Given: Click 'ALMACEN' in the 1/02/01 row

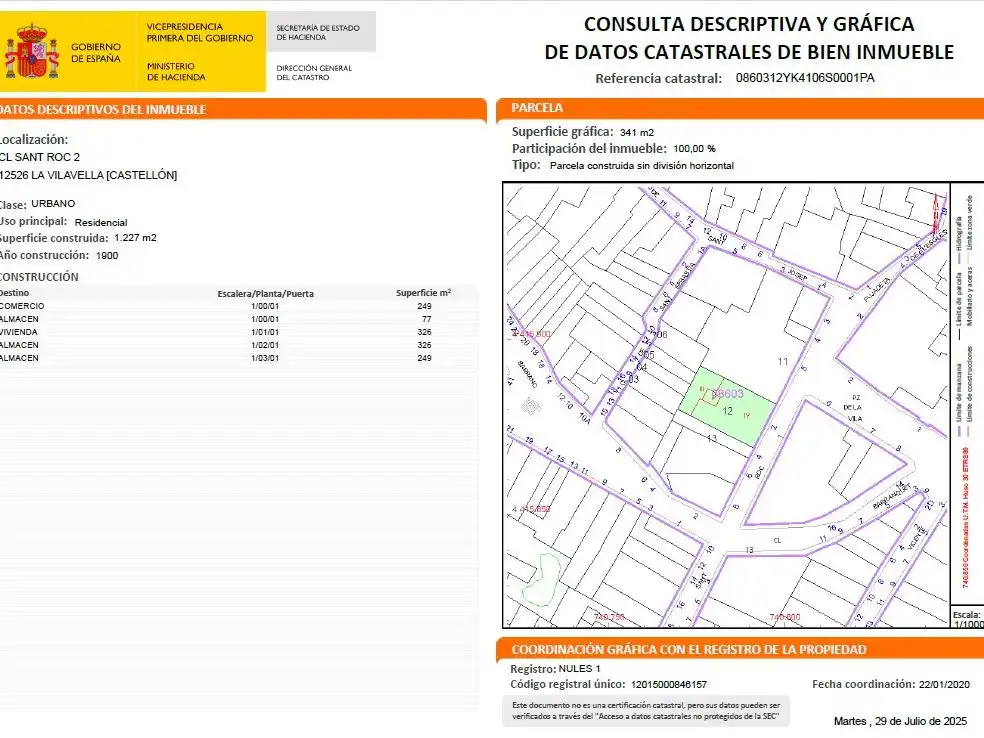Looking at the screenshot, I should click(x=19, y=345).
